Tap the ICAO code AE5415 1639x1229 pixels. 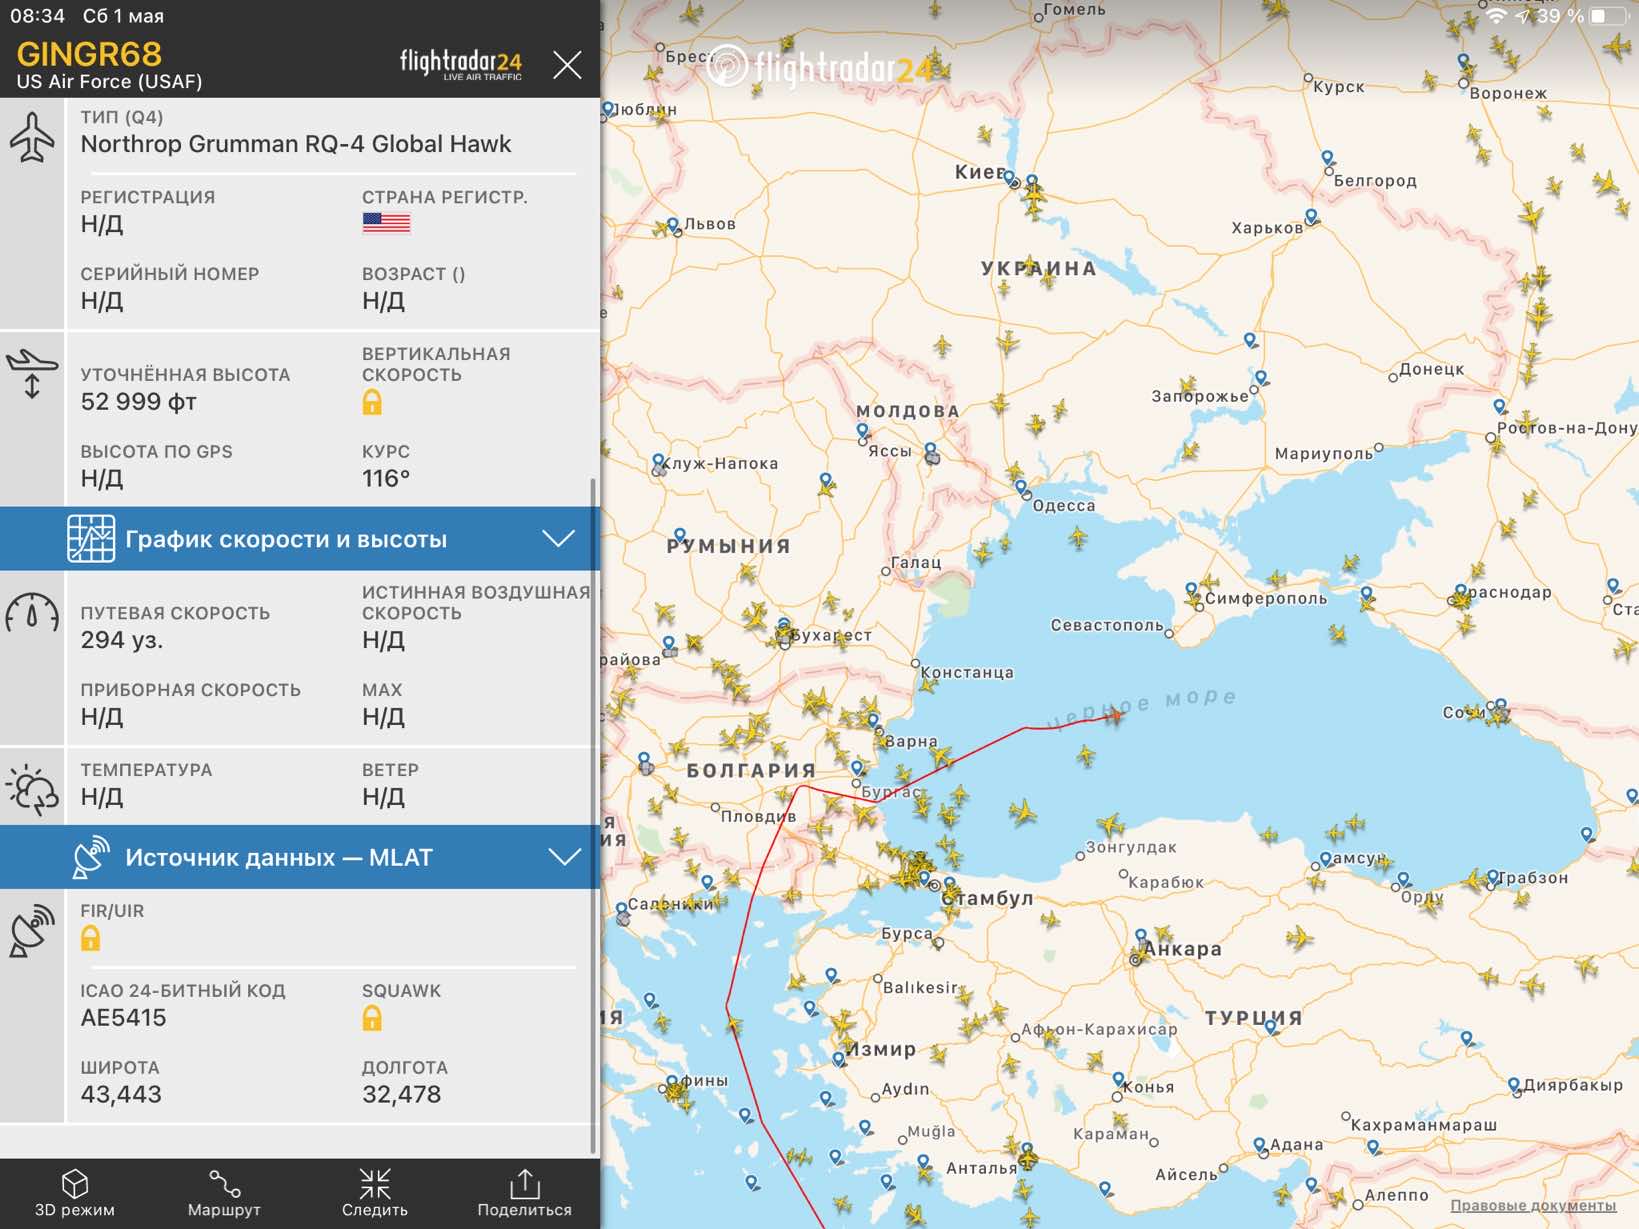123,1018
